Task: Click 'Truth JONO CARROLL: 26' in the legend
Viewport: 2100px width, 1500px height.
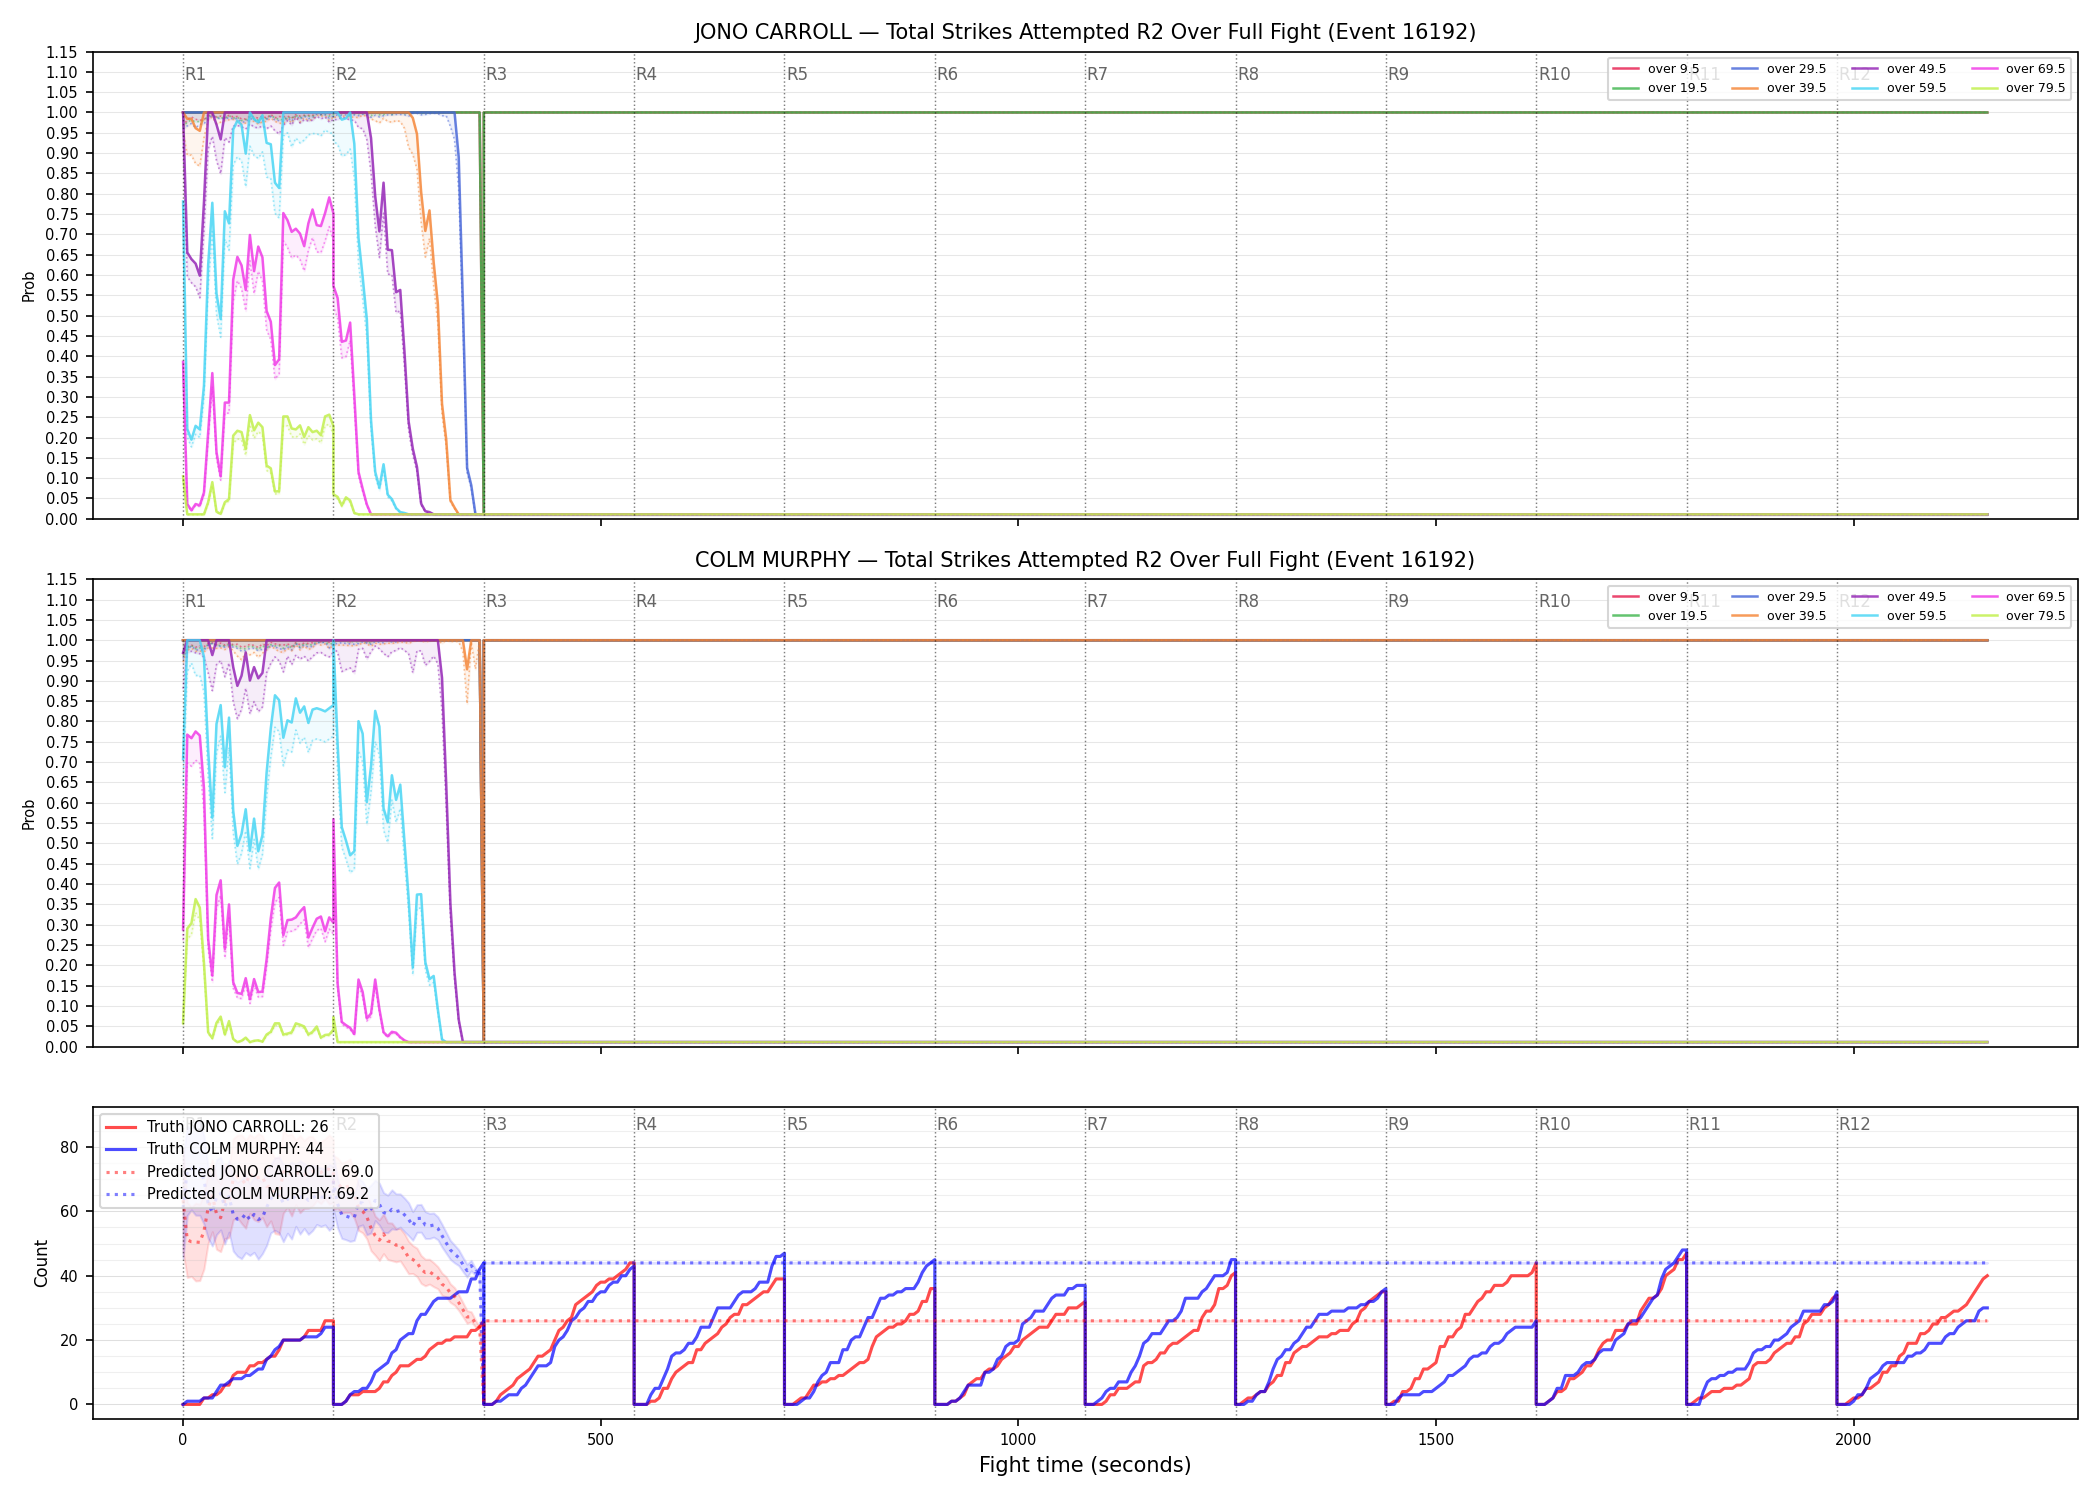Action: tap(237, 1127)
